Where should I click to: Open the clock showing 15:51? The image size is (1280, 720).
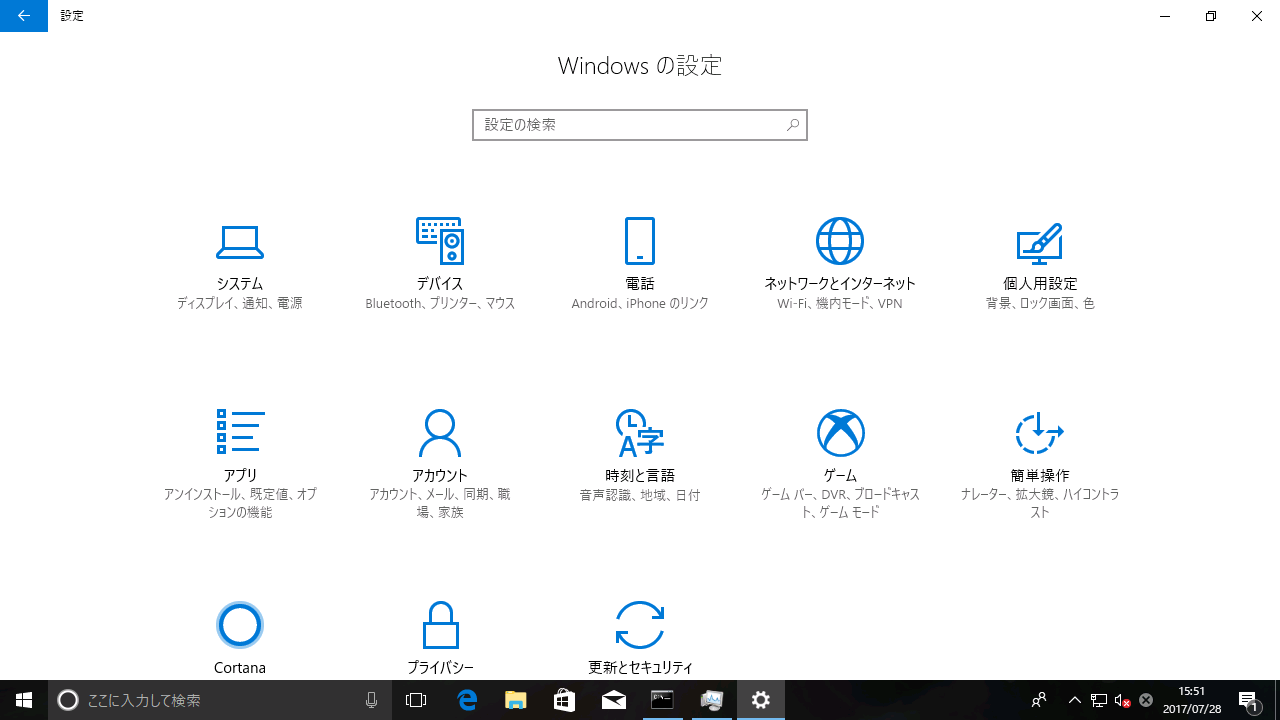pos(1192,700)
